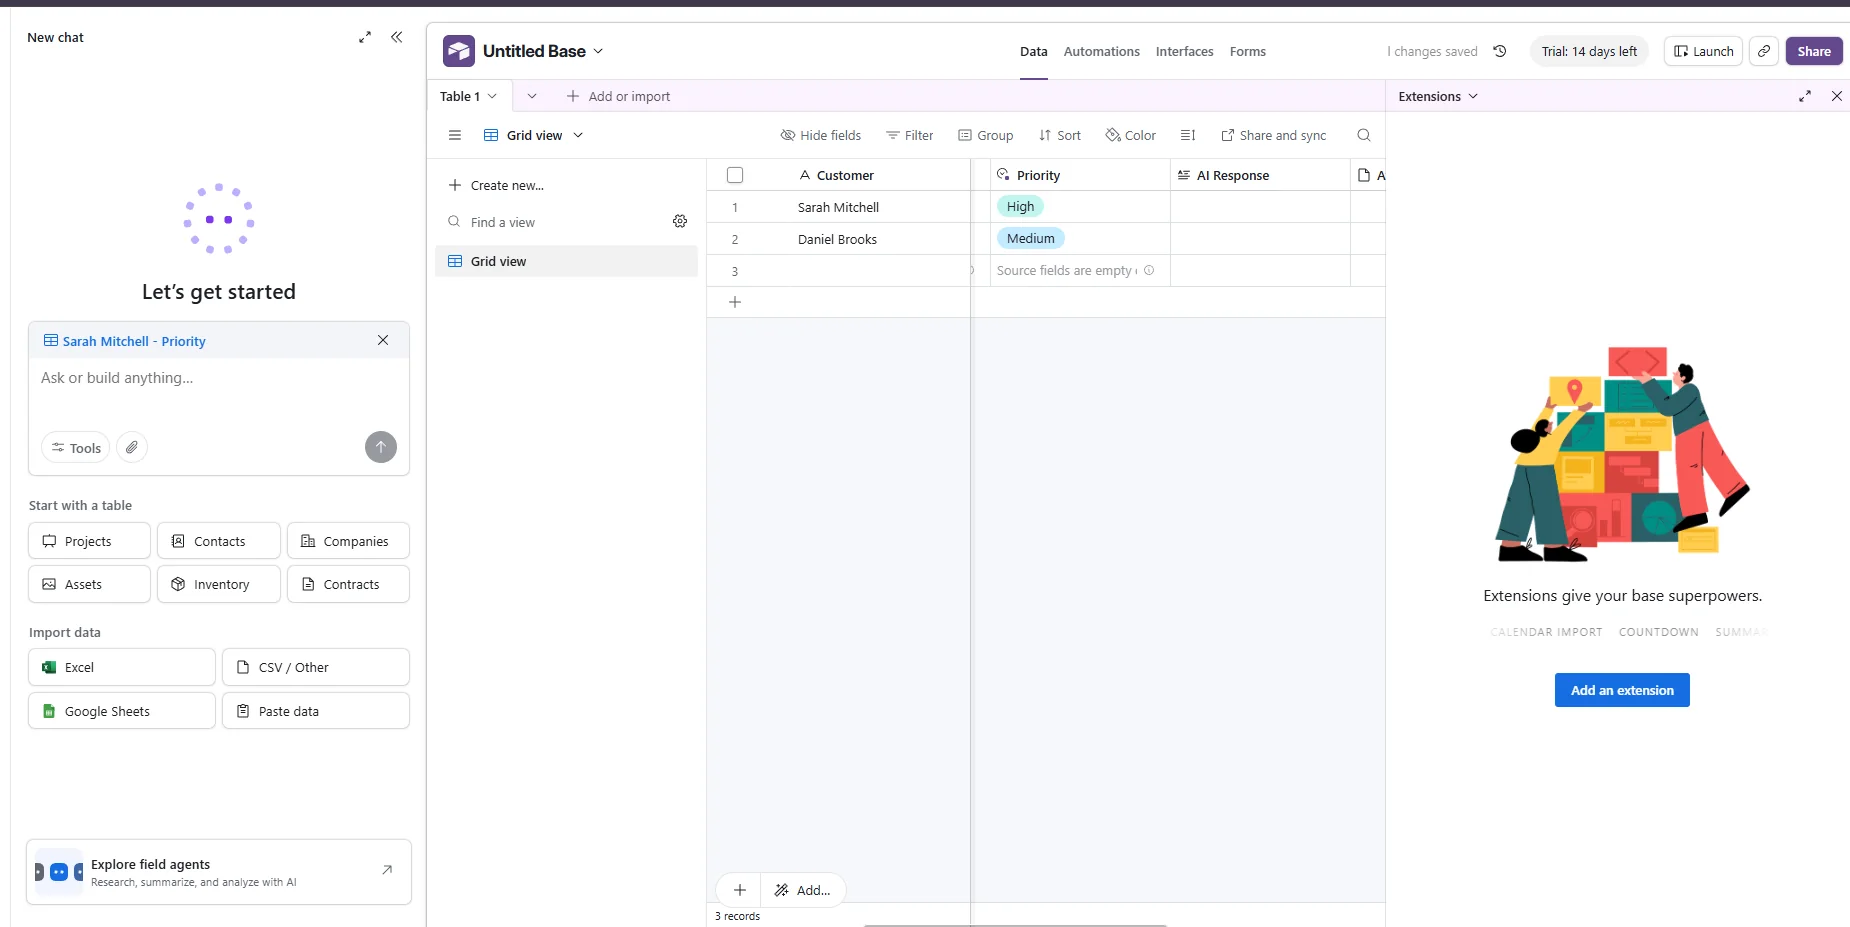
Task: Choose Paste data import option
Action: click(x=316, y=711)
